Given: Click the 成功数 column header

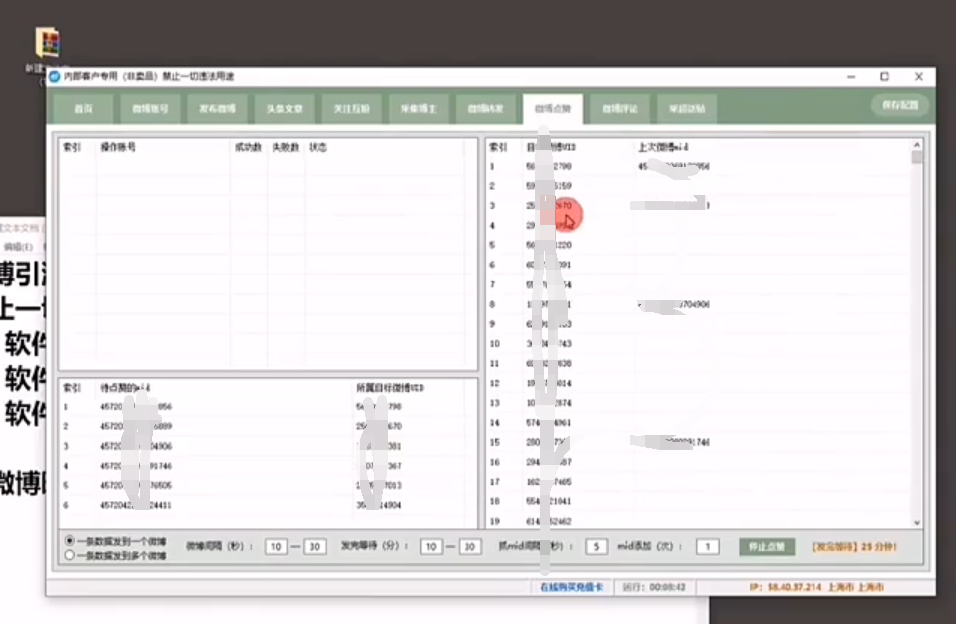Looking at the screenshot, I should click(248, 148).
